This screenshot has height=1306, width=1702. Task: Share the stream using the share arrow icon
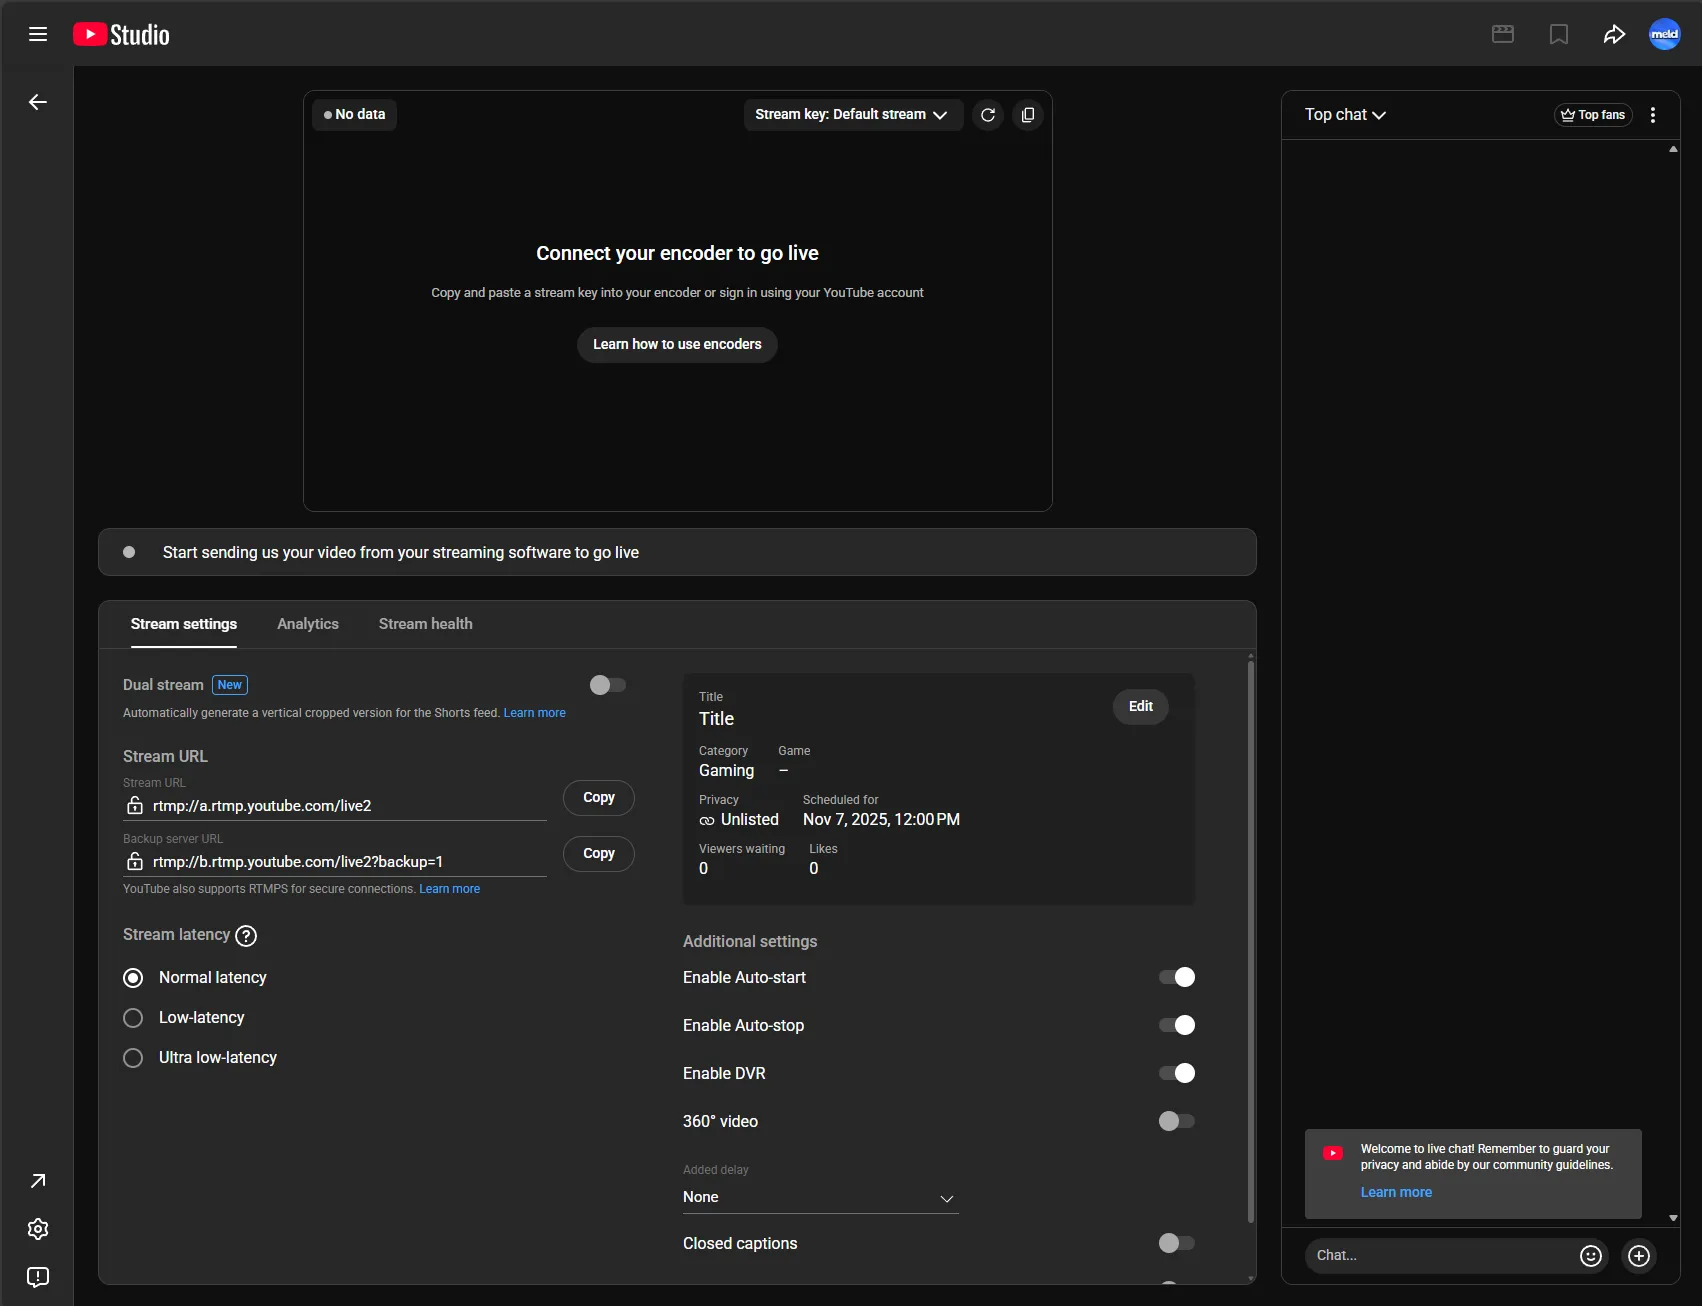coord(1615,33)
